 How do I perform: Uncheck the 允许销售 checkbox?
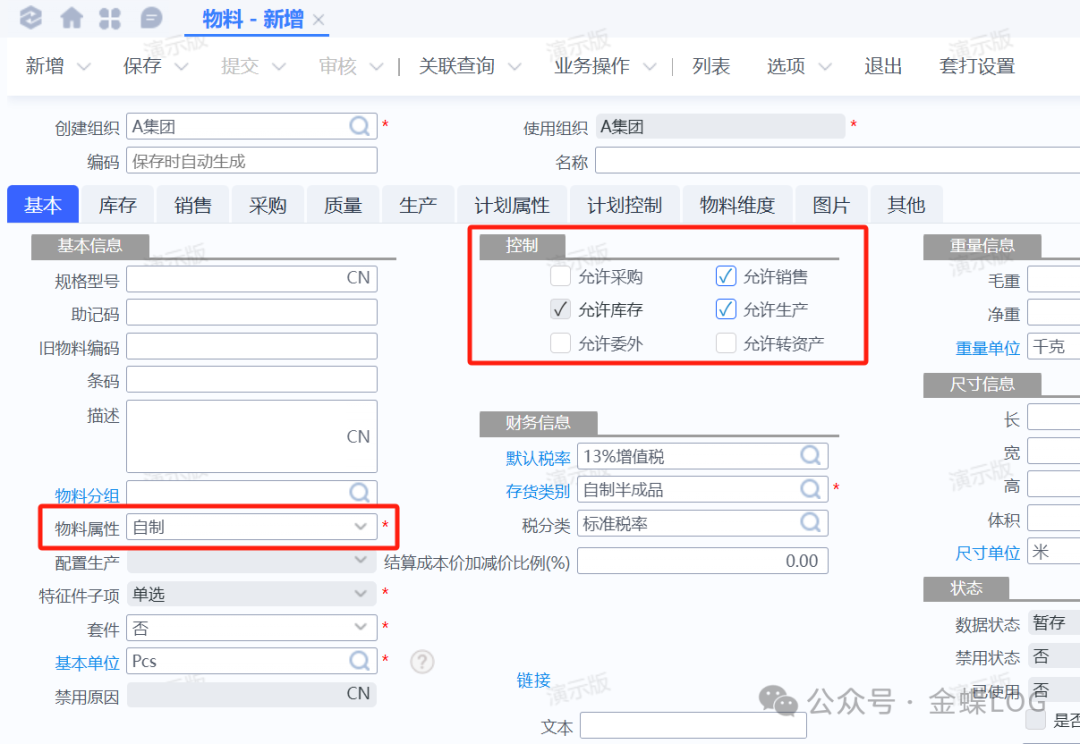click(x=726, y=277)
